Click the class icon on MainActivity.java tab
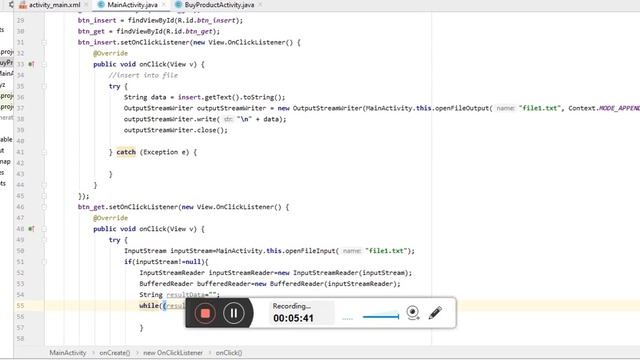Screen dimensions: 640x360 tap(101, 5)
